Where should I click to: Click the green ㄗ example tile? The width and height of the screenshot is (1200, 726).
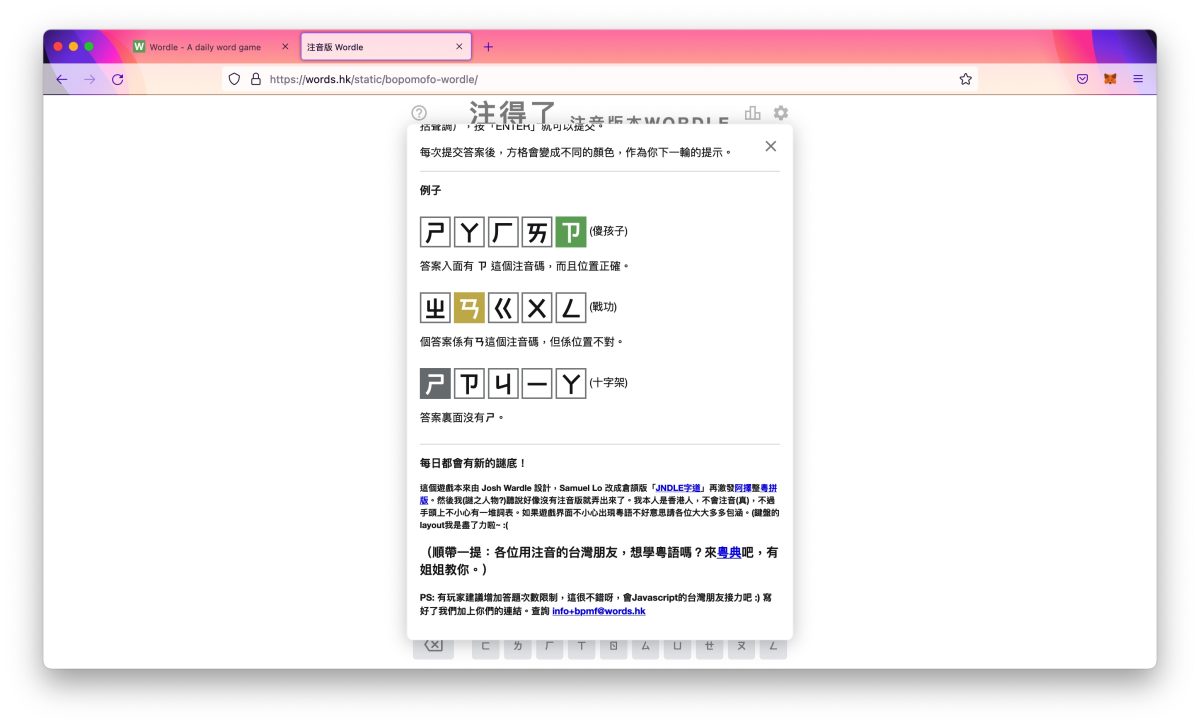pyautogui.click(x=571, y=232)
